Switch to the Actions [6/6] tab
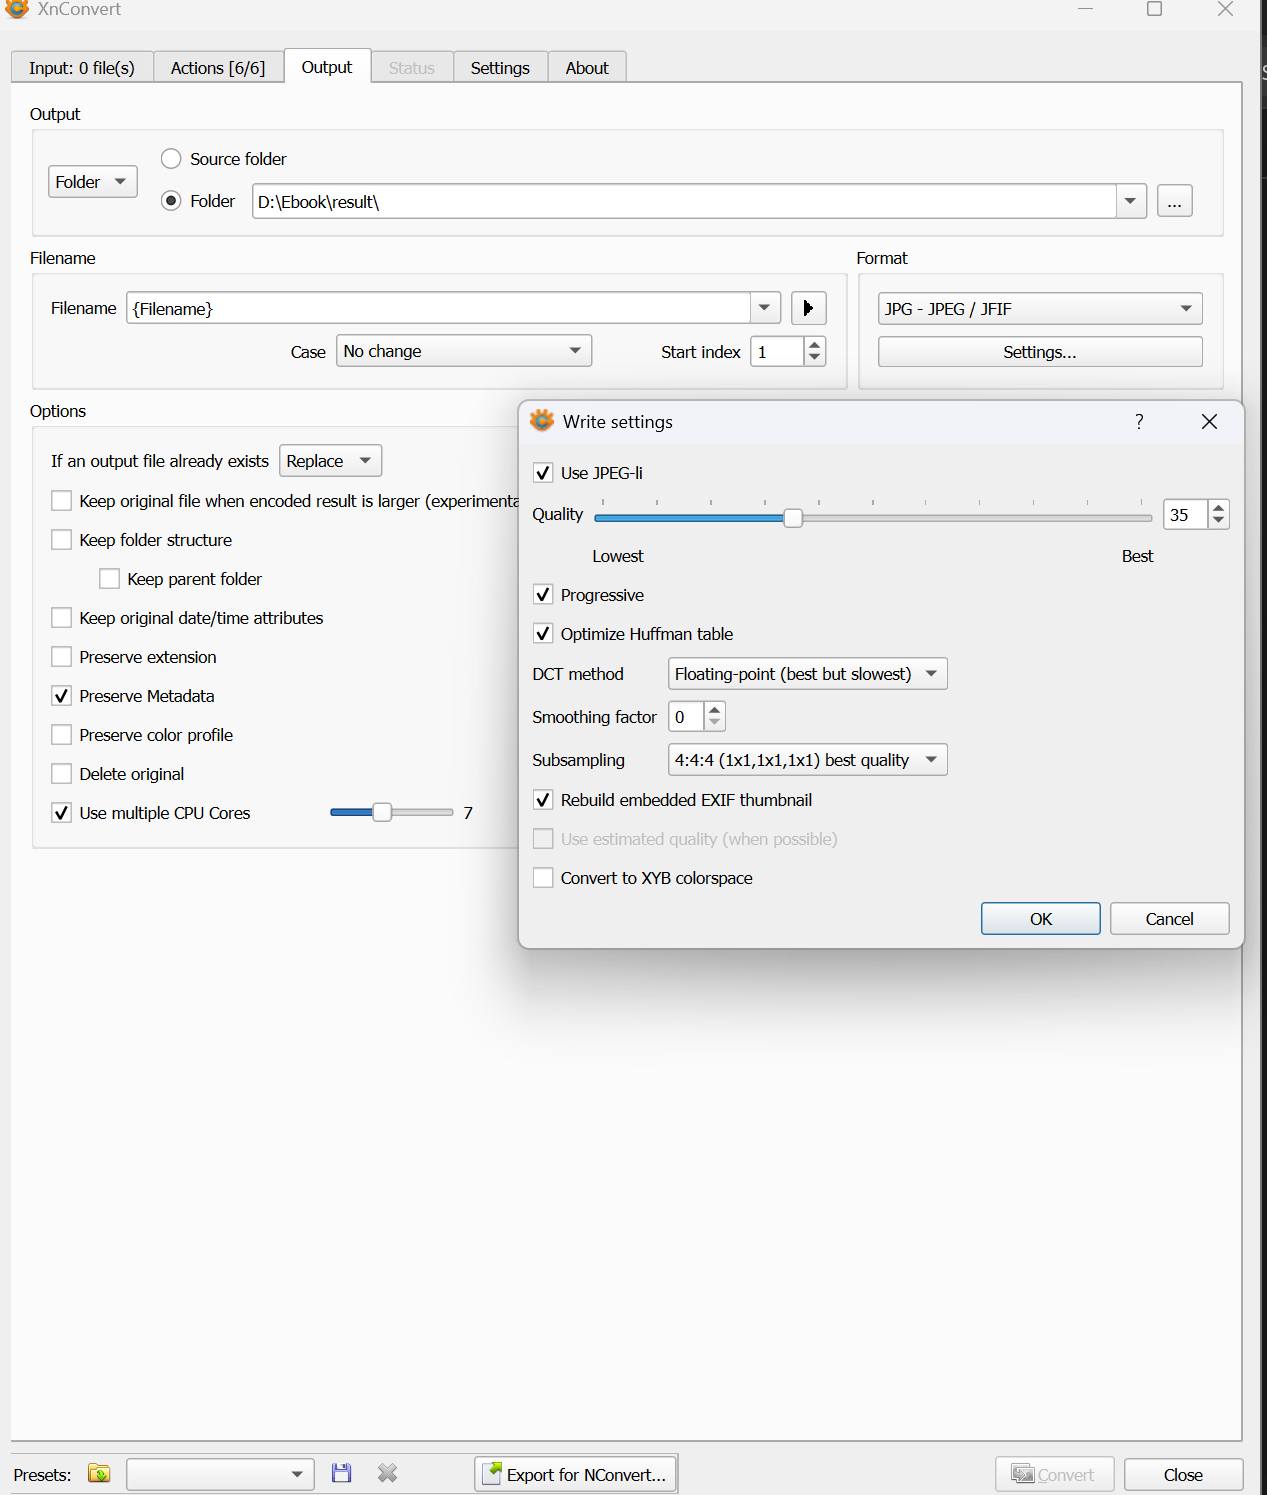The image size is (1267, 1495). click(x=217, y=68)
